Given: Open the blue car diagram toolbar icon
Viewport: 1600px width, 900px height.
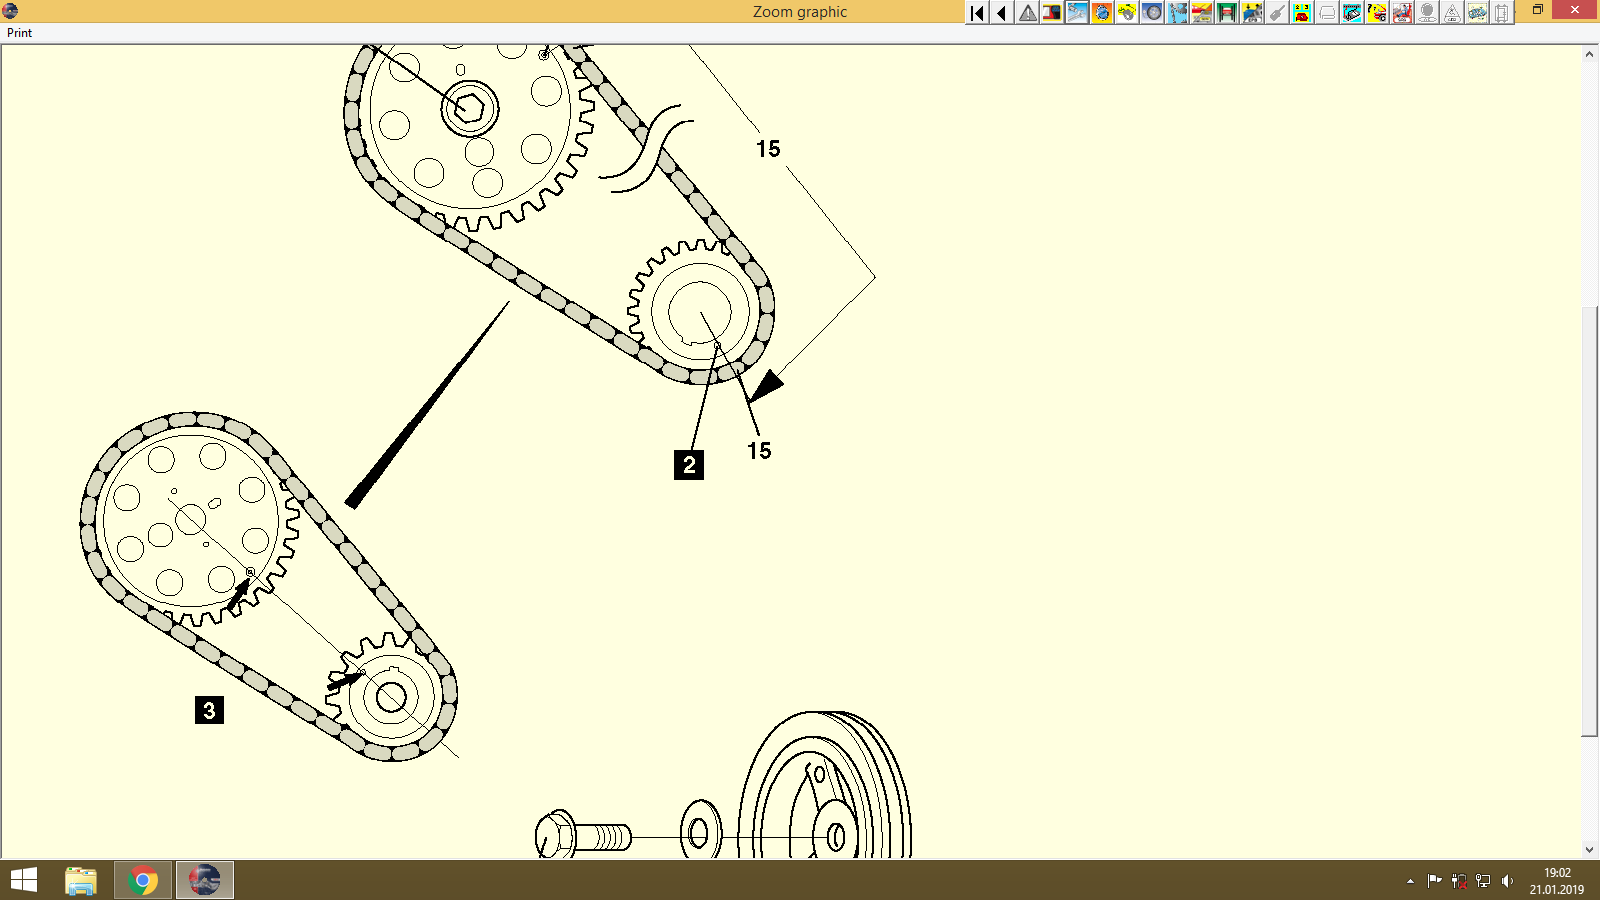Looking at the screenshot, I should click(x=1352, y=13).
